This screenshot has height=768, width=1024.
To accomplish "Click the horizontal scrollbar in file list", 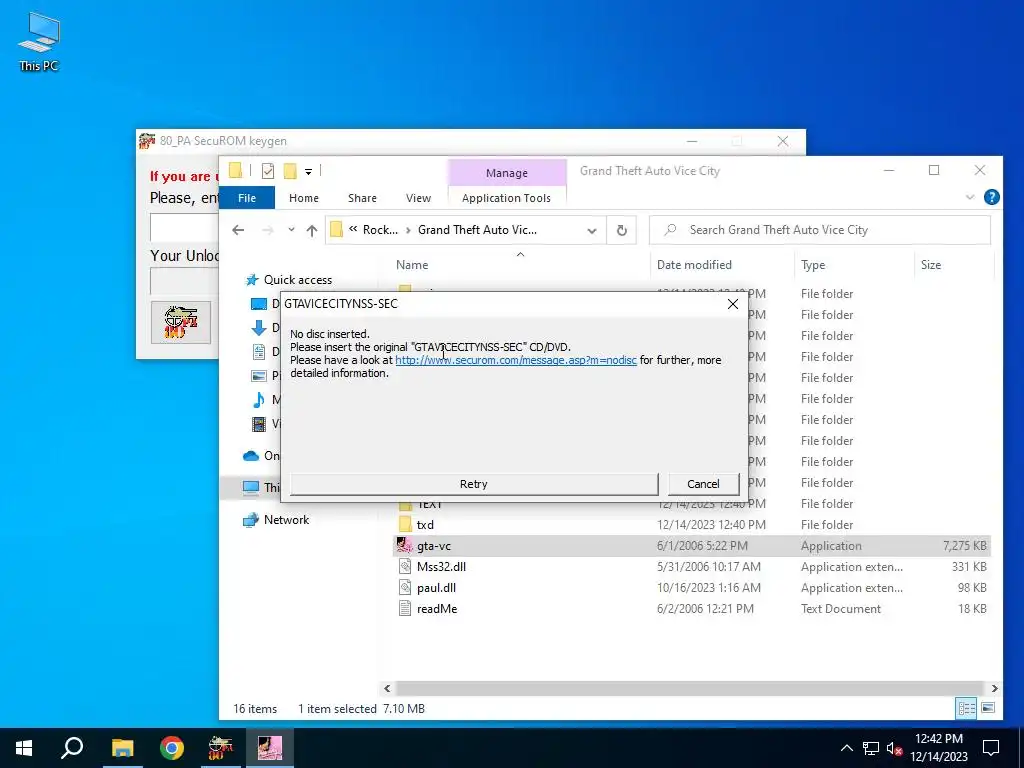I will click(690, 688).
